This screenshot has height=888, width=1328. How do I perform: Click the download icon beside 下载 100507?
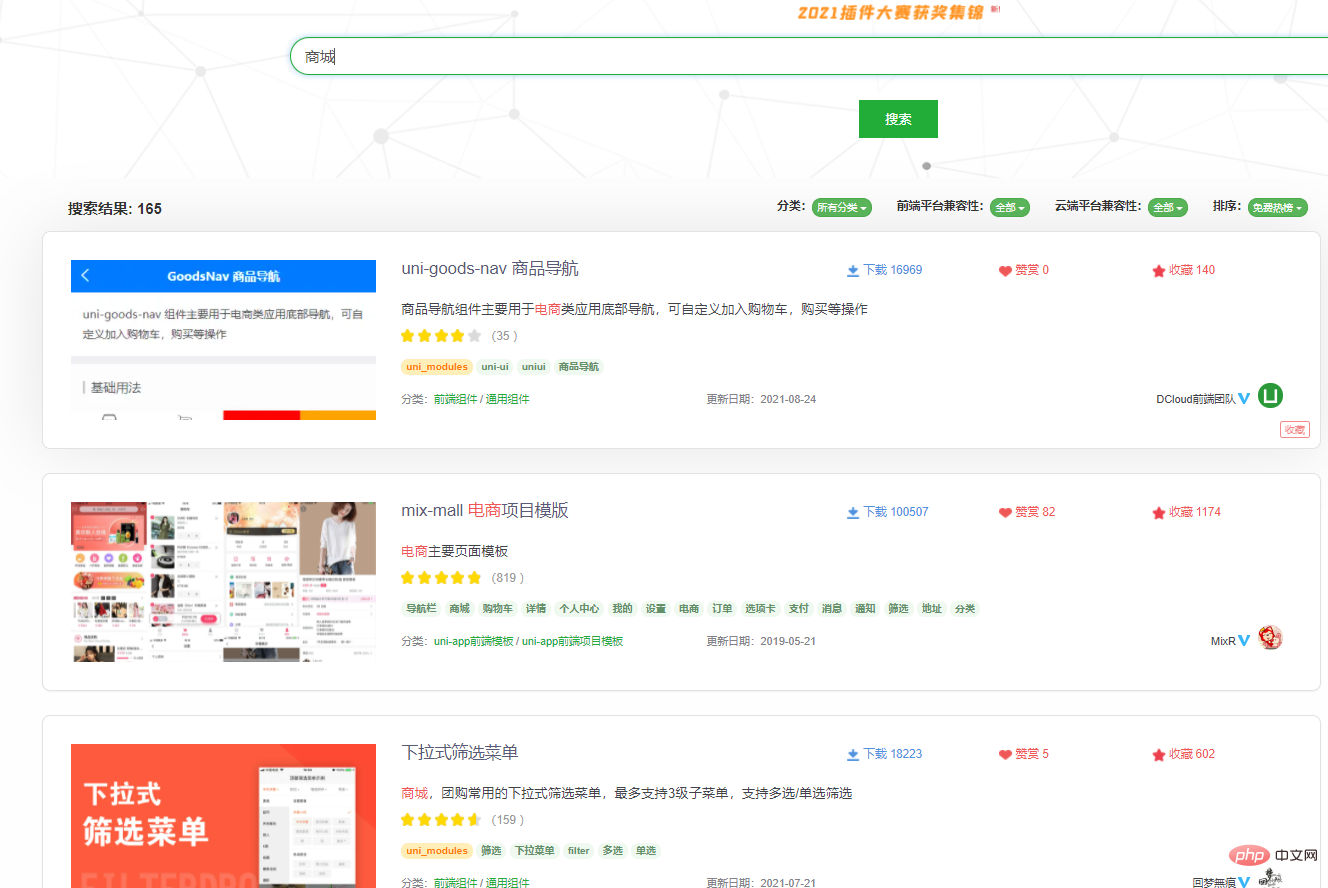pyautogui.click(x=853, y=513)
